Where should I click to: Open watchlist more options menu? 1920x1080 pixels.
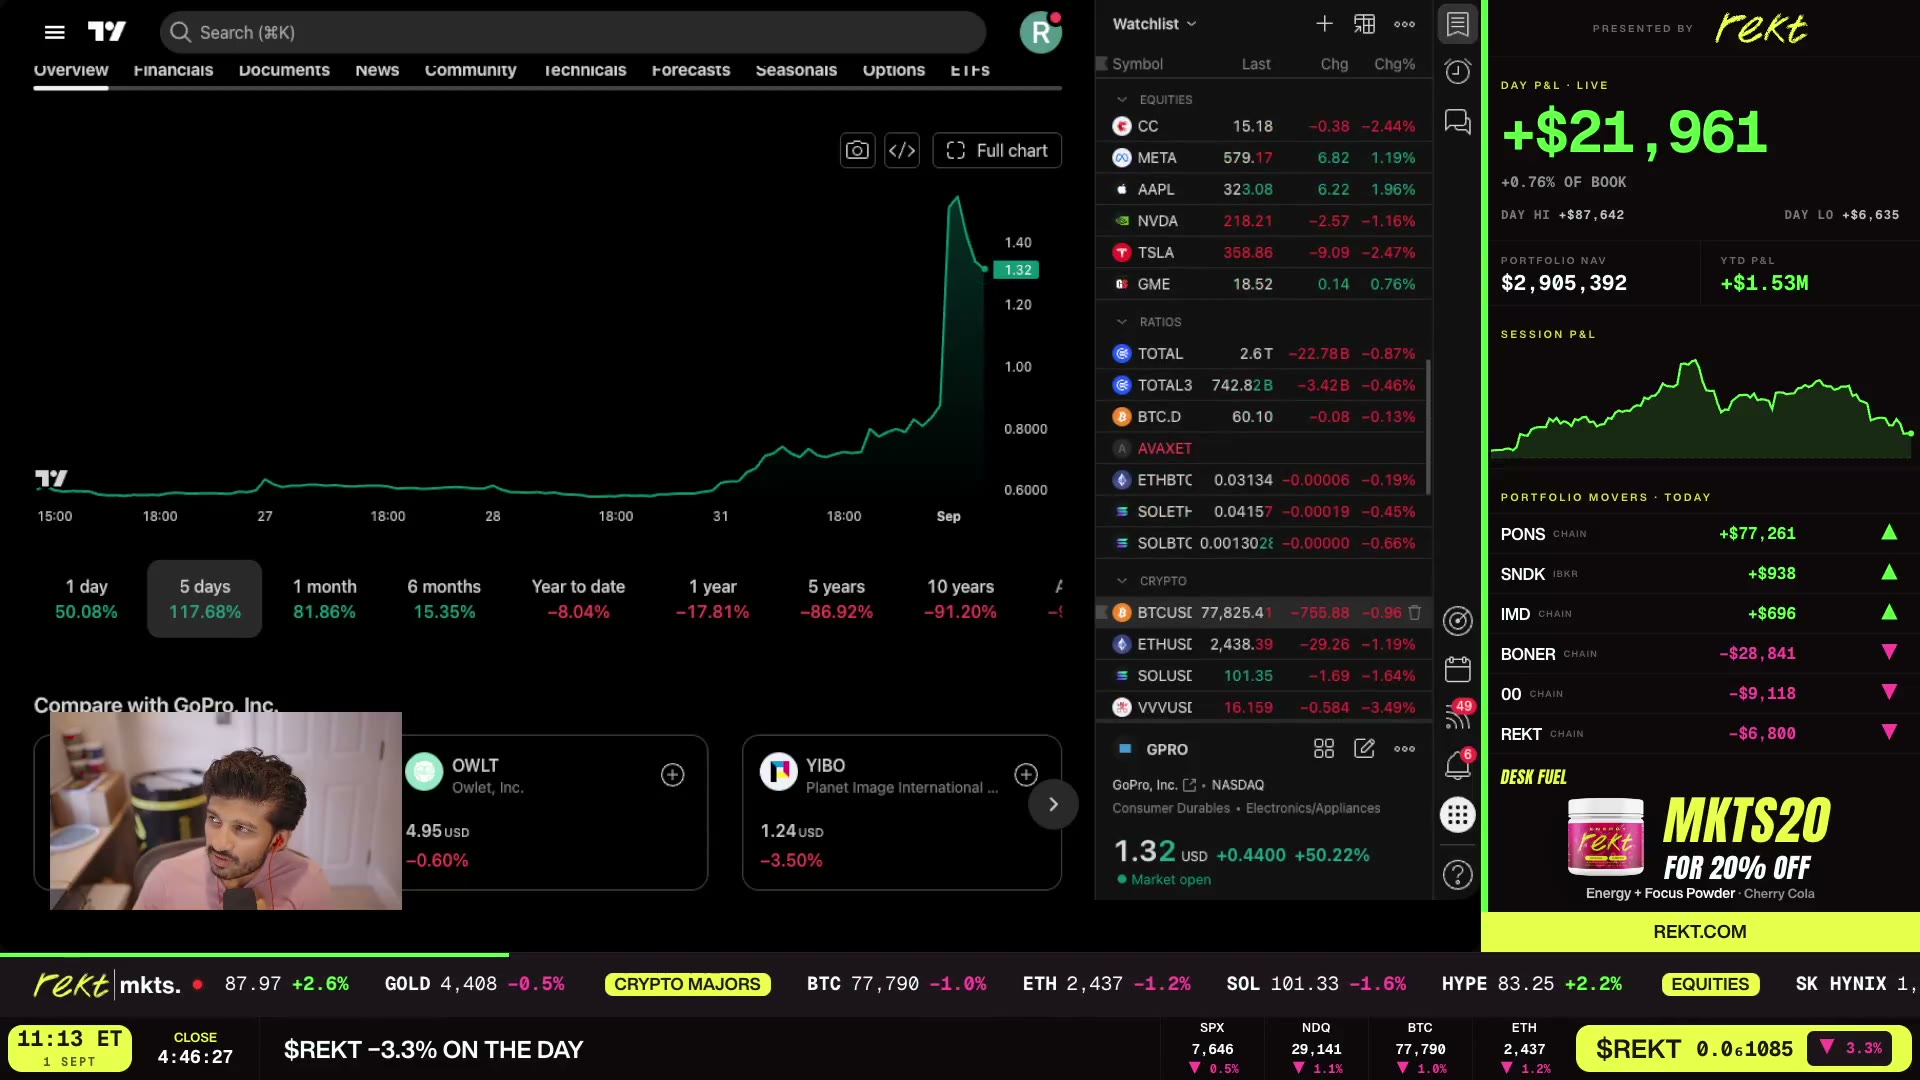1404,24
